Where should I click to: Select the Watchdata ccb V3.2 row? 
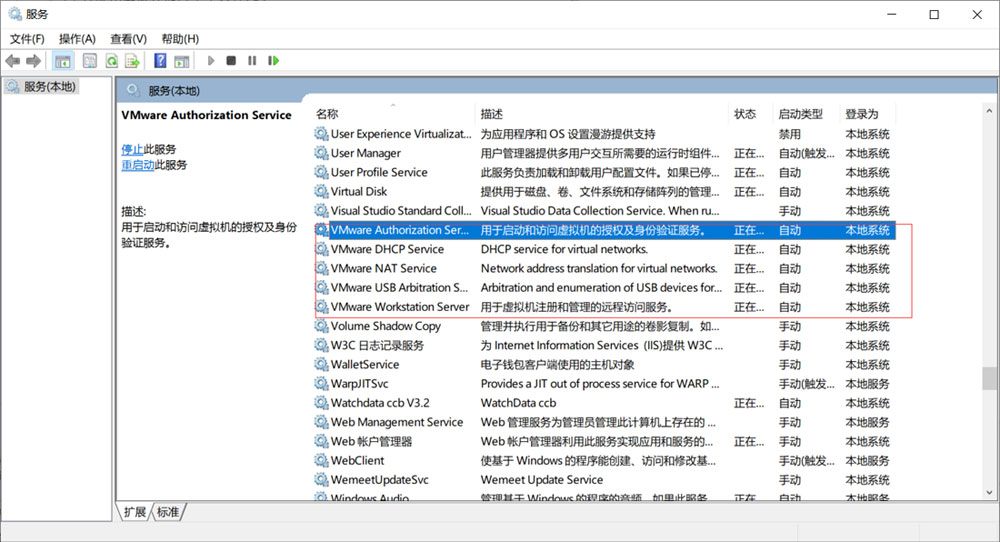click(x=605, y=403)
